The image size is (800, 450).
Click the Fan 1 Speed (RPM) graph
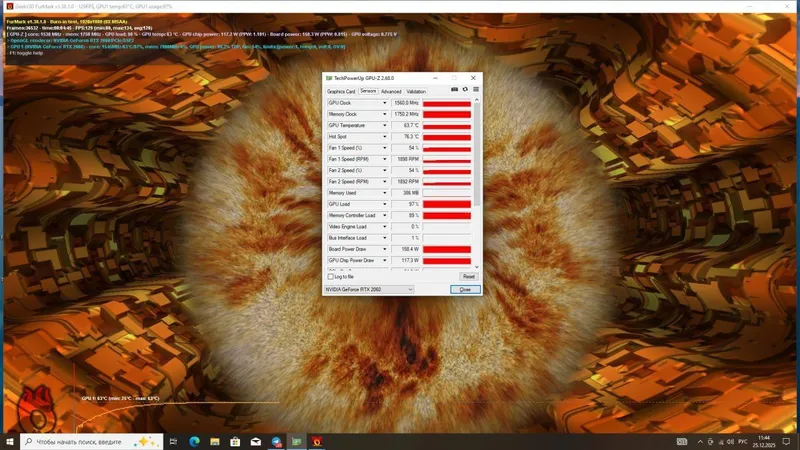(446, 159)
